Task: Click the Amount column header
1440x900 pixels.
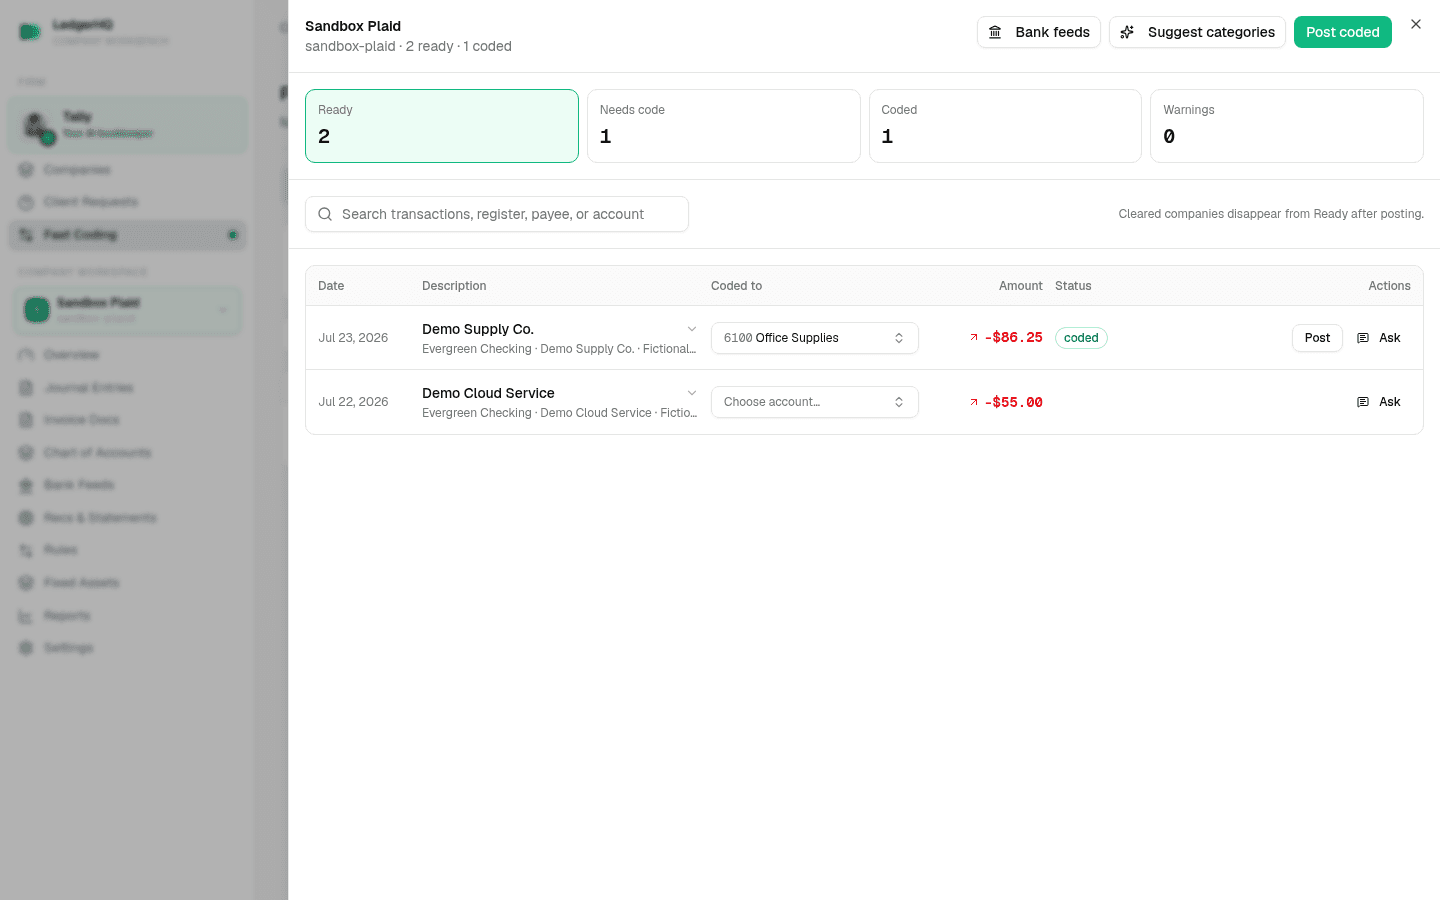Action: [1020, 286]
